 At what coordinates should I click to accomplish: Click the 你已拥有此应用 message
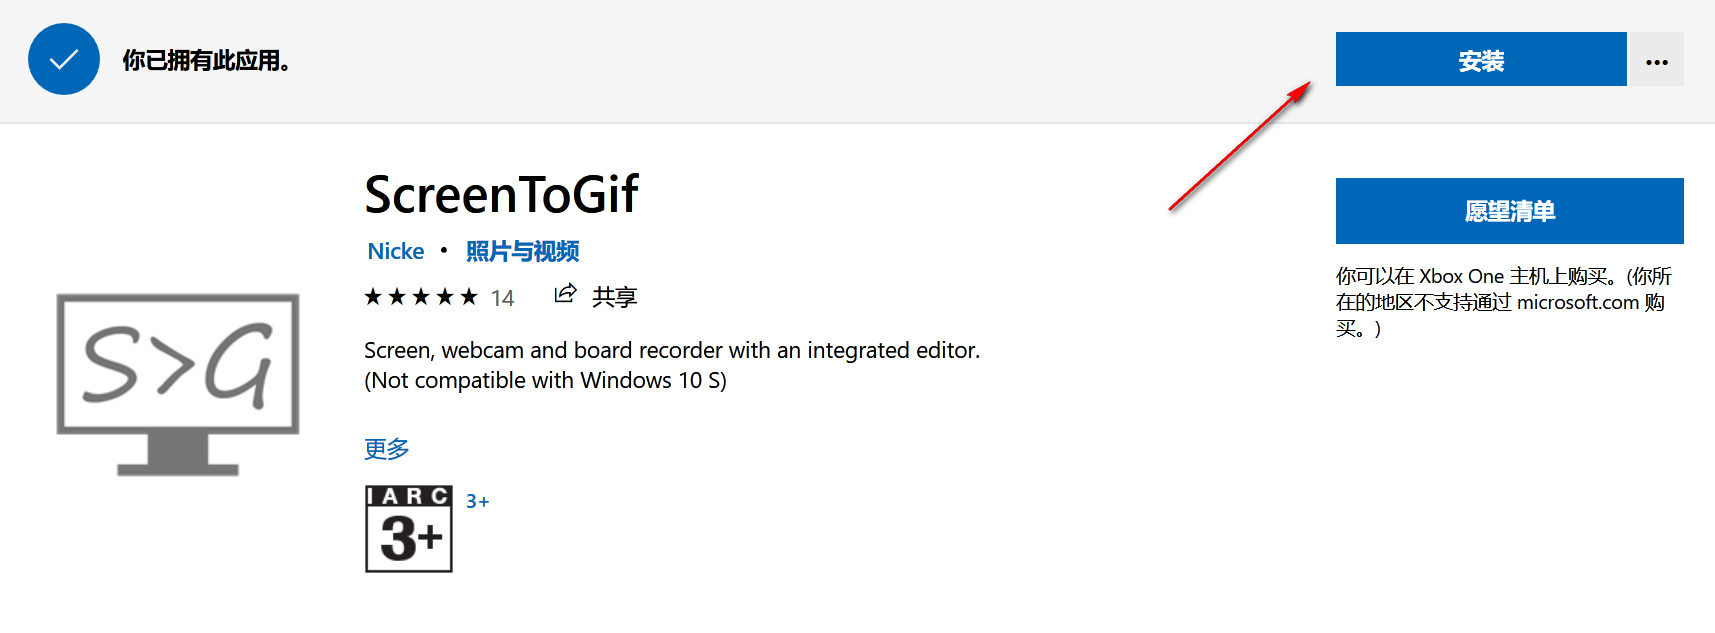click(x=207, y=61)
